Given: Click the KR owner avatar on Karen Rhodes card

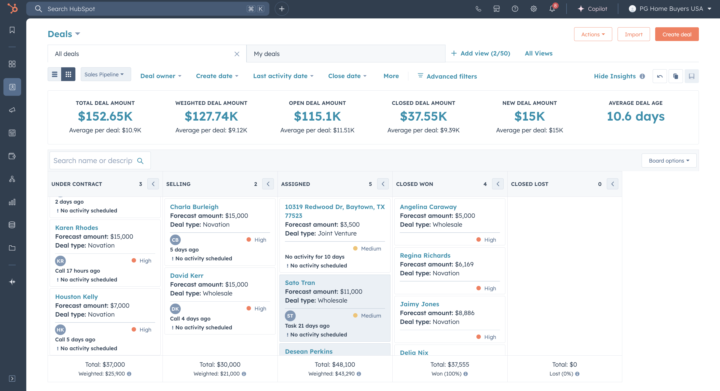Looking at the screenshot, I should point(60,261).
